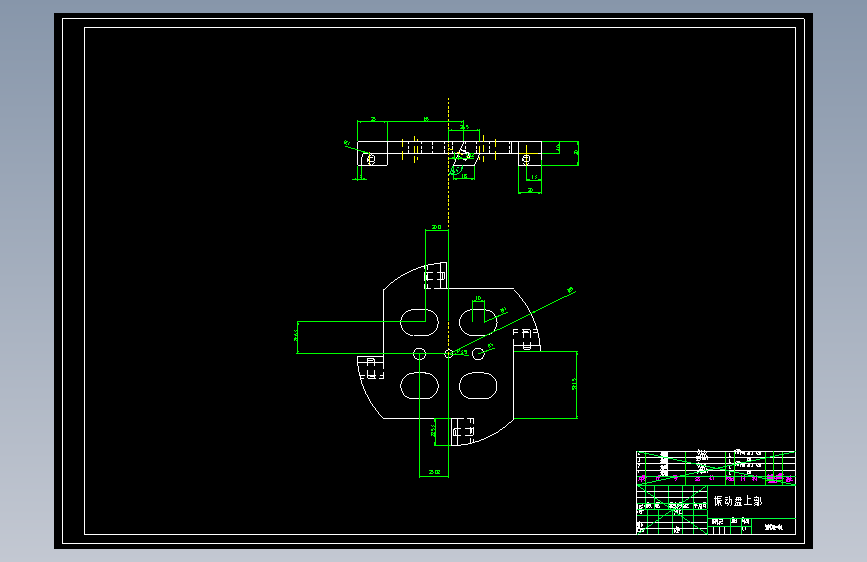Viewport: 867px width, 562px height.
Task: Click the drawing number cell in the title block
Action: pos(774,527)
